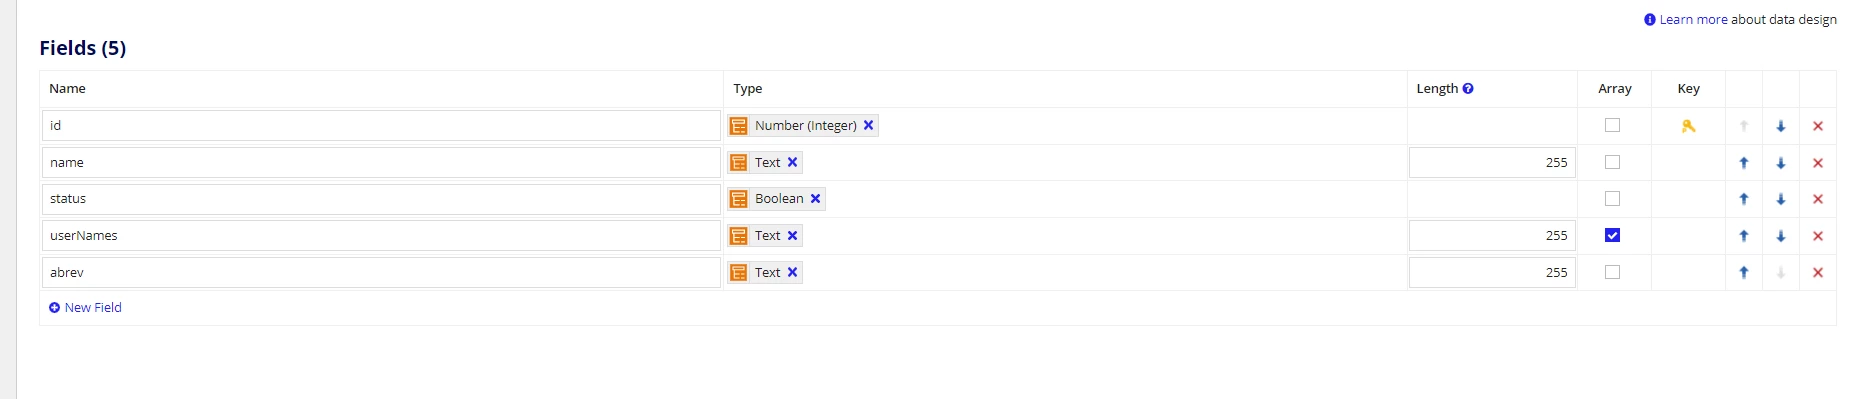This screenshot has width=1852, height=399.
Task: Click the Length help question icon
Action: (1468, 88)
